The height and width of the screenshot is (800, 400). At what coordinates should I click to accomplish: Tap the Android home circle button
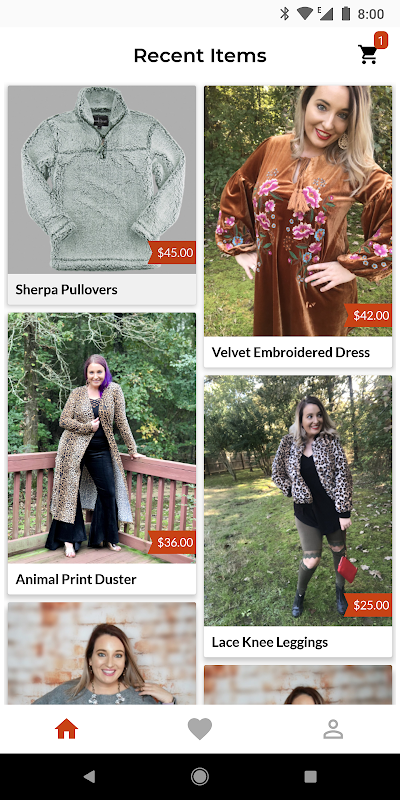pyautogui.click(x=199, y=777)
